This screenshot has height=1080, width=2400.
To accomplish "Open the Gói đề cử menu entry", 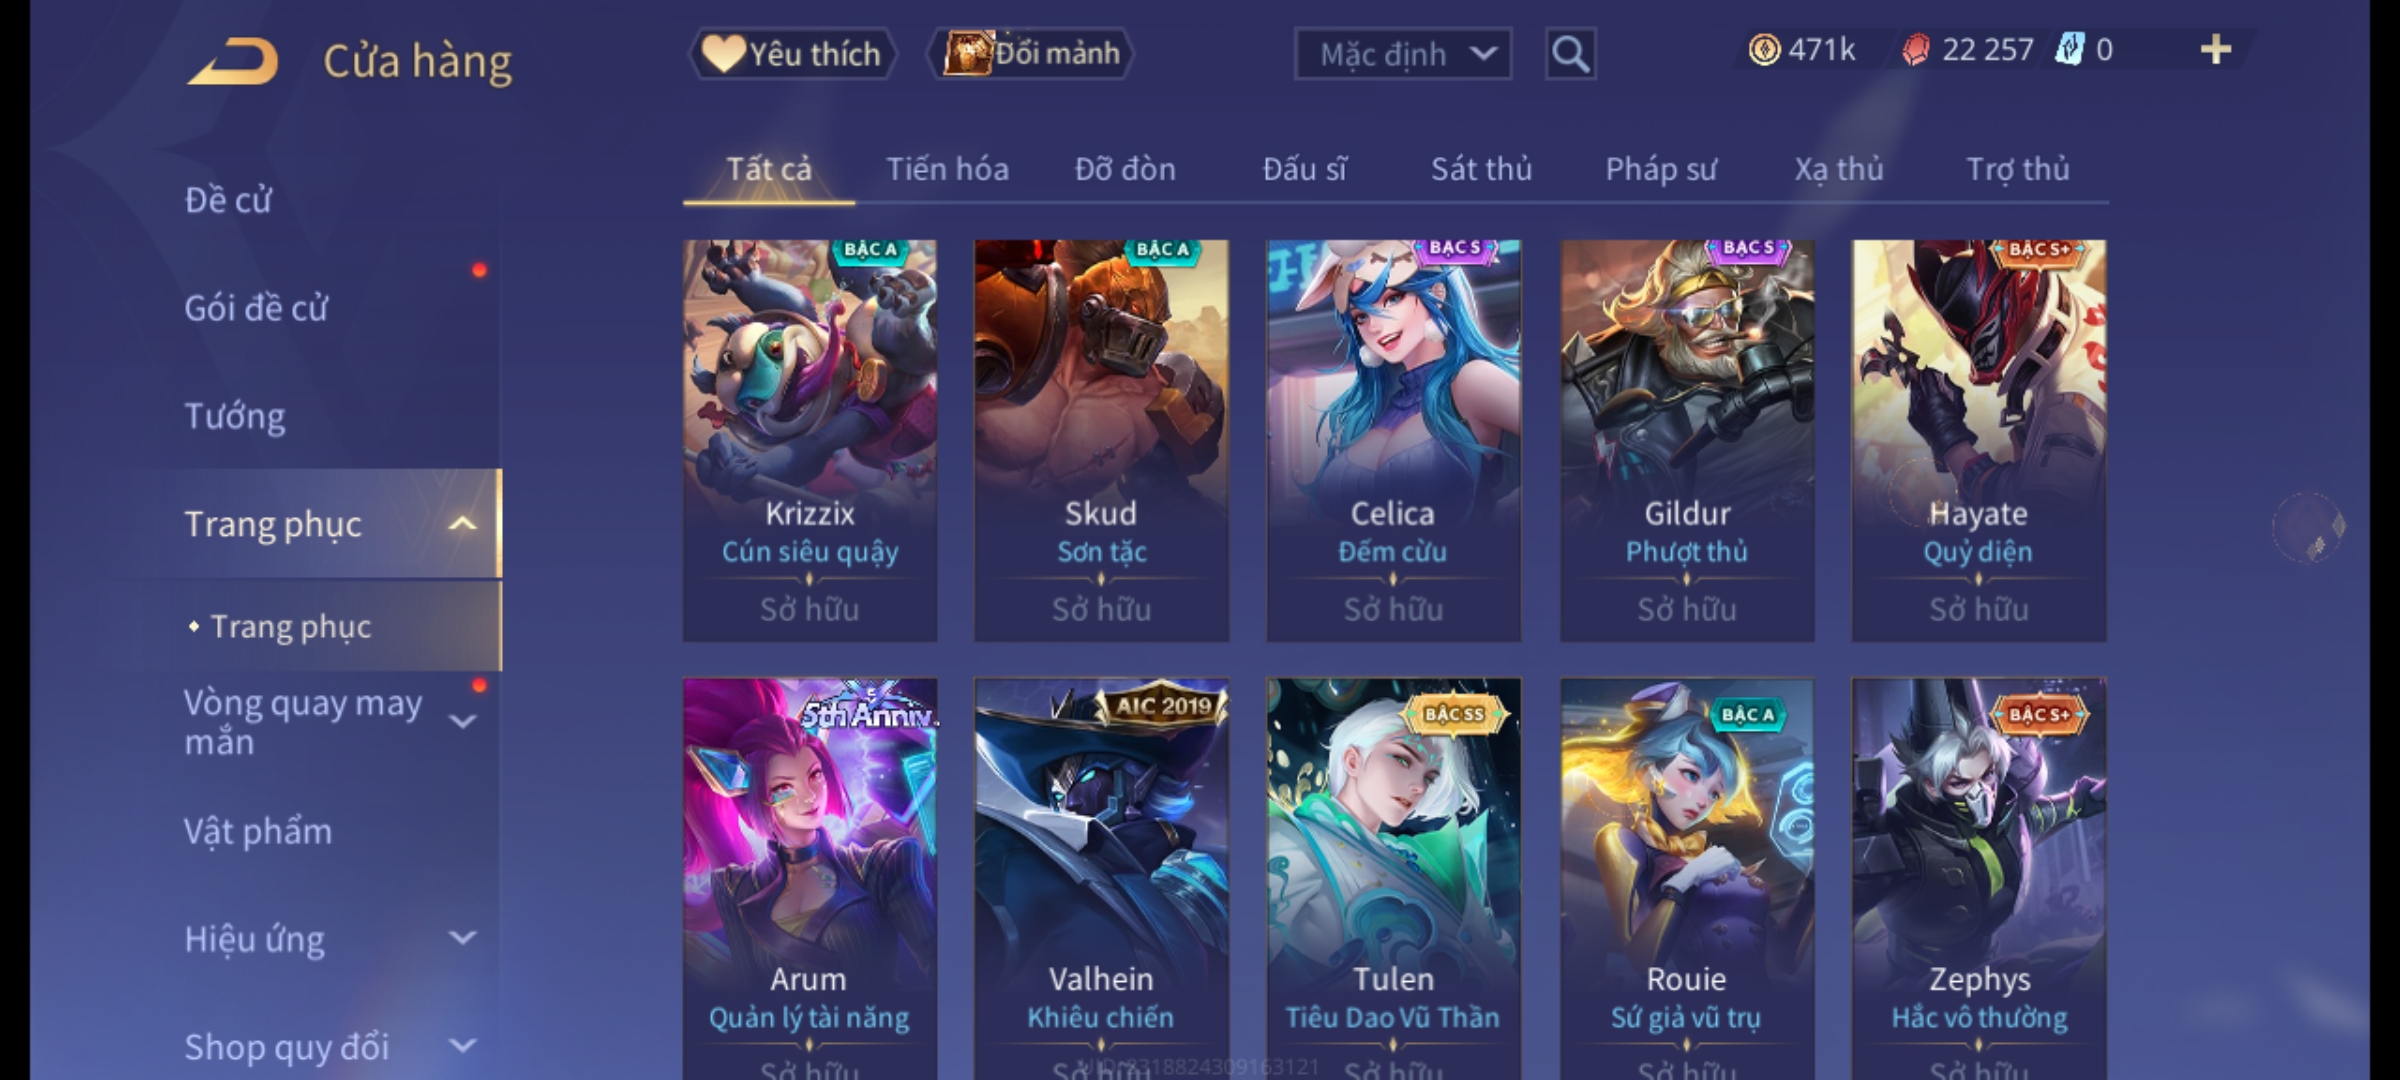I will pyautogui.click(x=256, y=308).
